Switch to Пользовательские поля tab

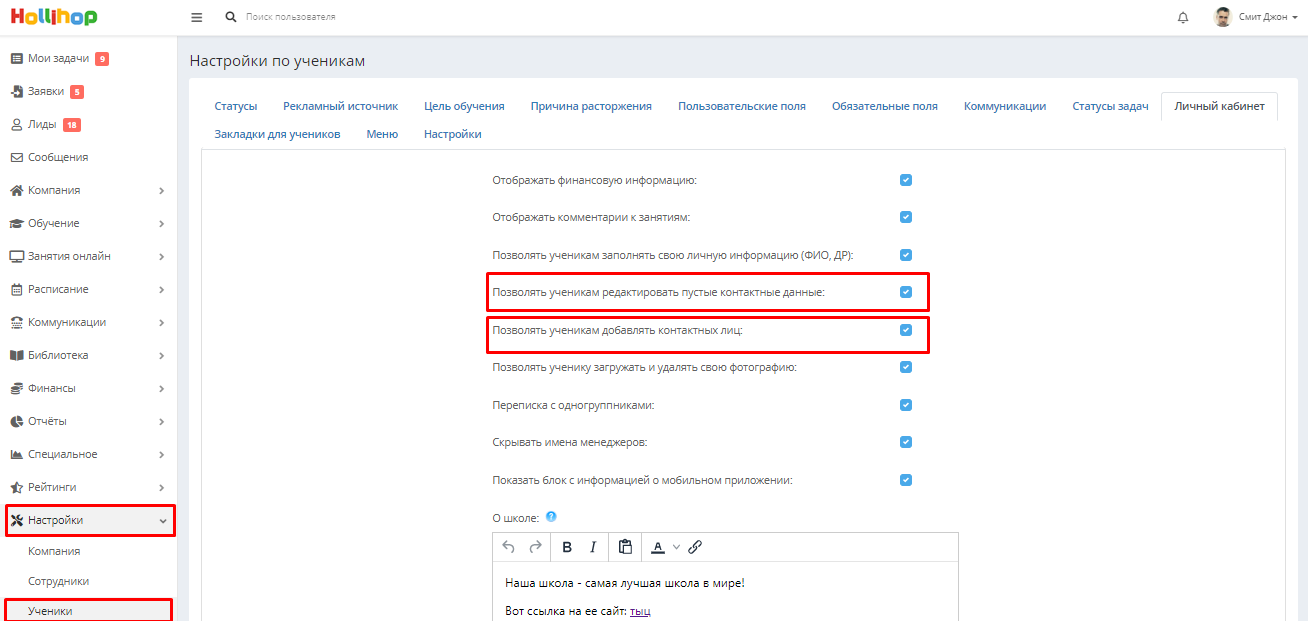click(741, 106)
